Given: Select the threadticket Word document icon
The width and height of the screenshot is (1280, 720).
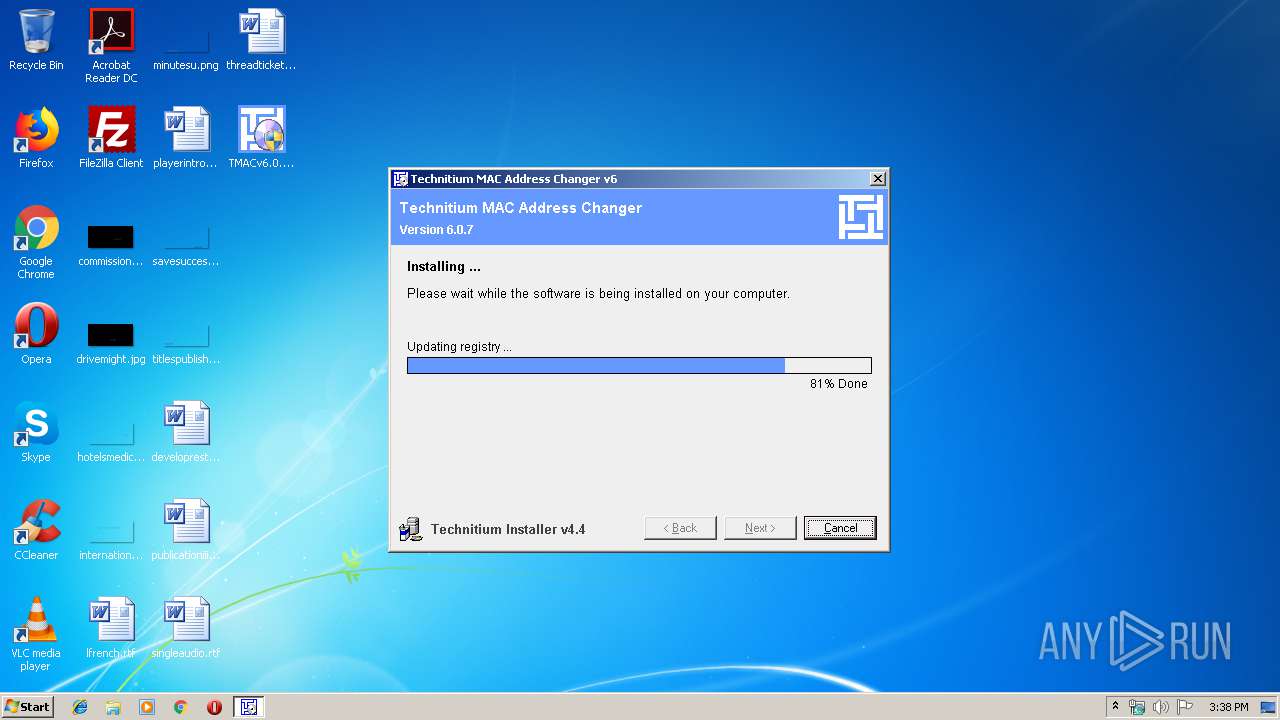Looking at the screenshot, I should [x=261, y=41].
